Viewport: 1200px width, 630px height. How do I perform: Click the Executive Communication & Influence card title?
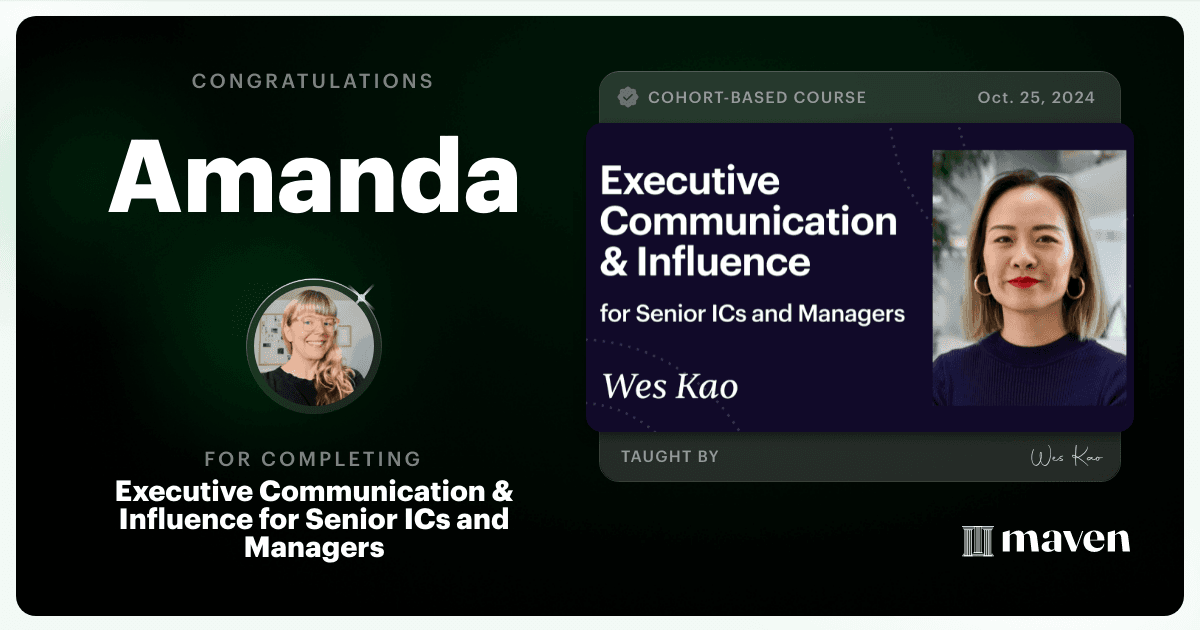click(748, 222)
